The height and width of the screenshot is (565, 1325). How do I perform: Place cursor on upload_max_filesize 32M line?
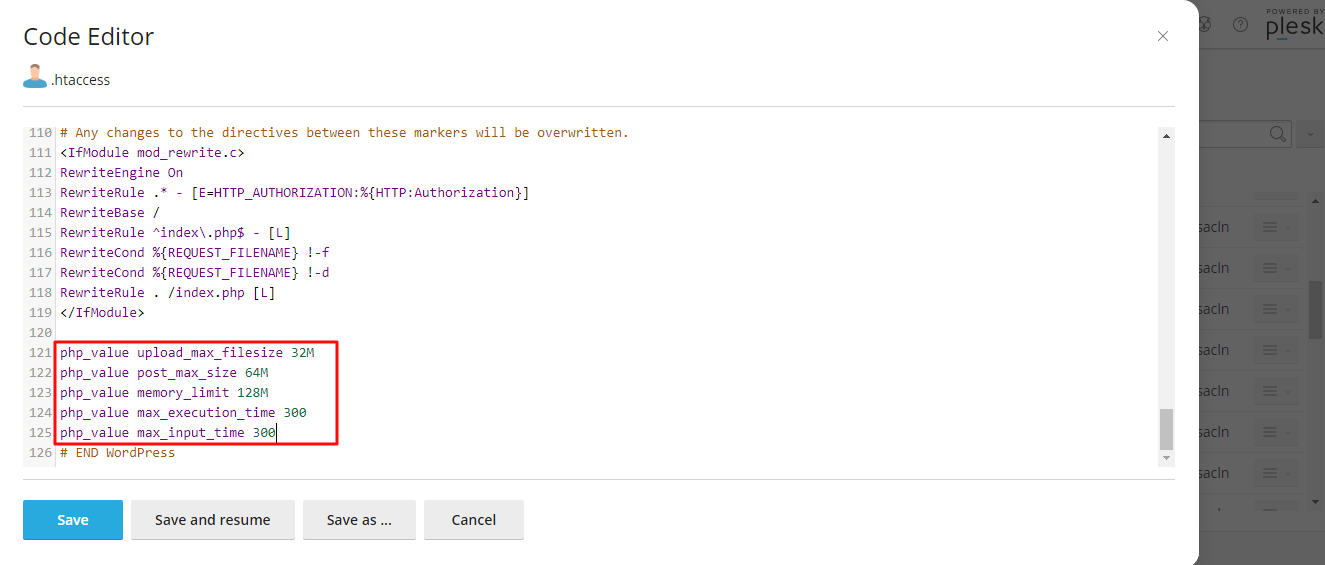point(187,353)
